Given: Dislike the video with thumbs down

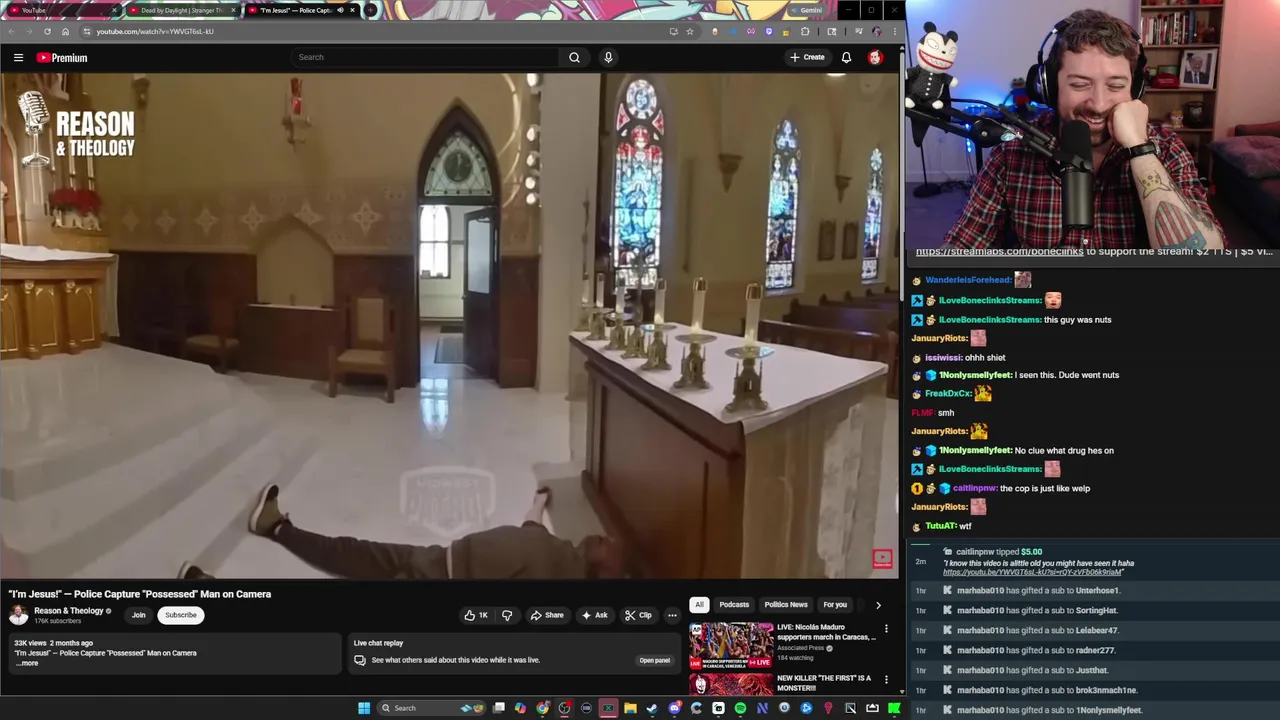Looking at the screenshot, I should (507, 615).
